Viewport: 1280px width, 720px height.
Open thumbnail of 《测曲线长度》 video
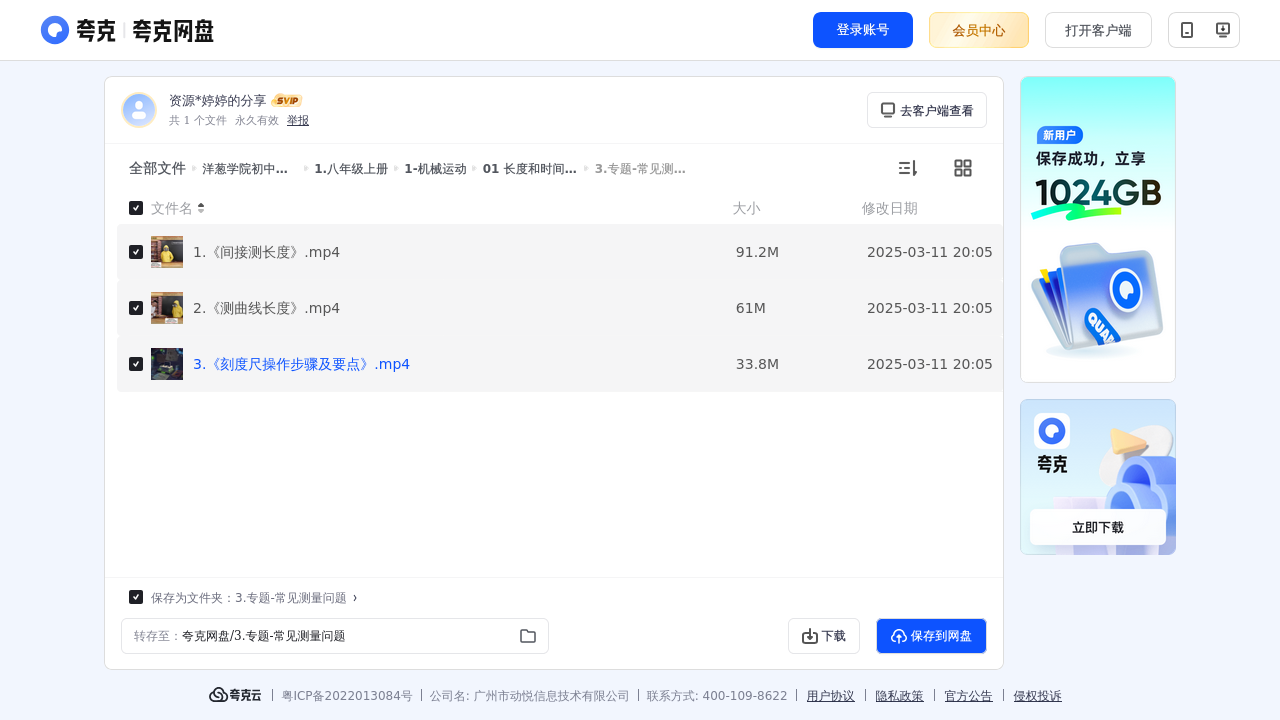[167, 308]
